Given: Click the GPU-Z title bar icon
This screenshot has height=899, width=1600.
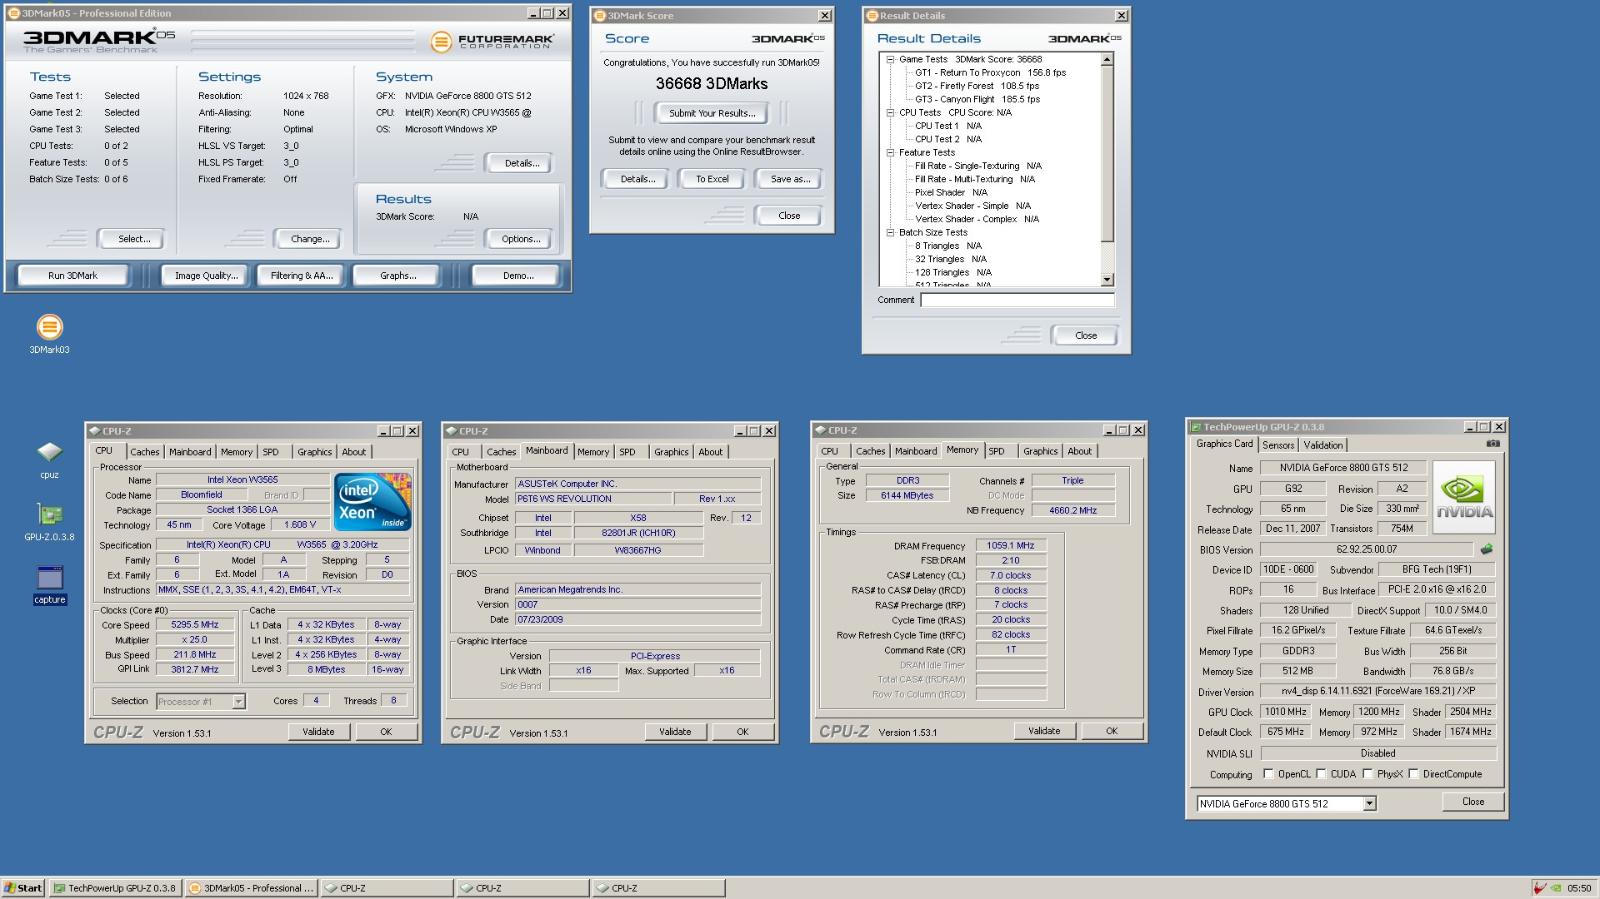Looking at the screenshot, I should [x=1195, y=427].
